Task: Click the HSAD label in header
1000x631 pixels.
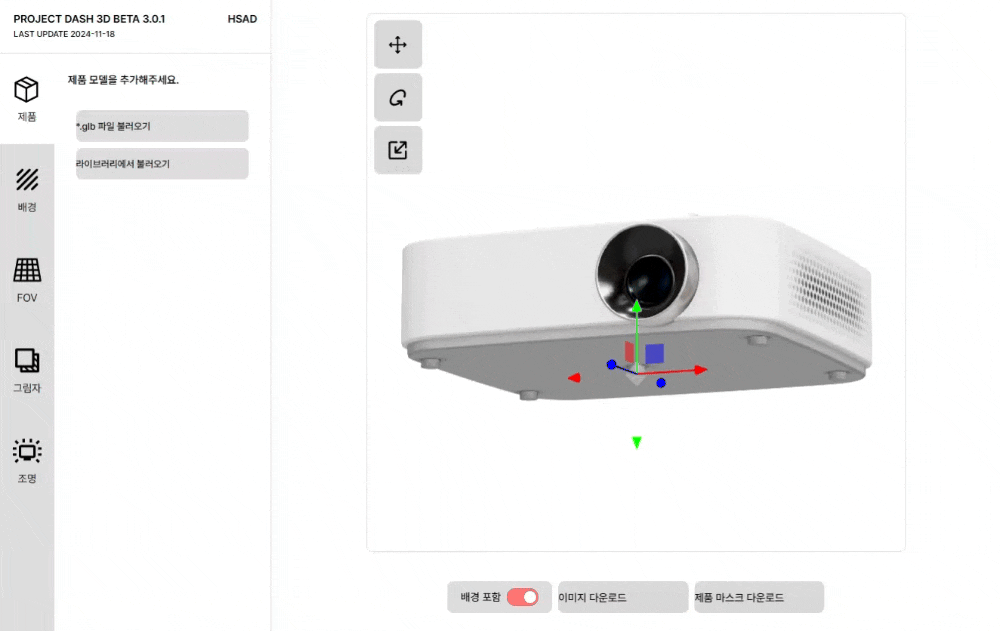Action: [242, 19]
